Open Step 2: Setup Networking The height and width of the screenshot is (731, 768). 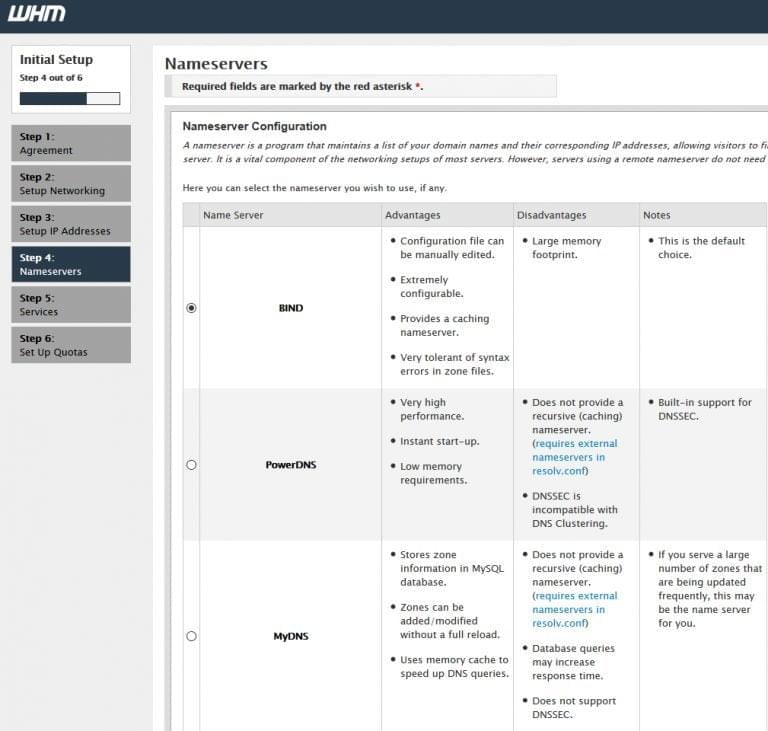click(71, 184)
